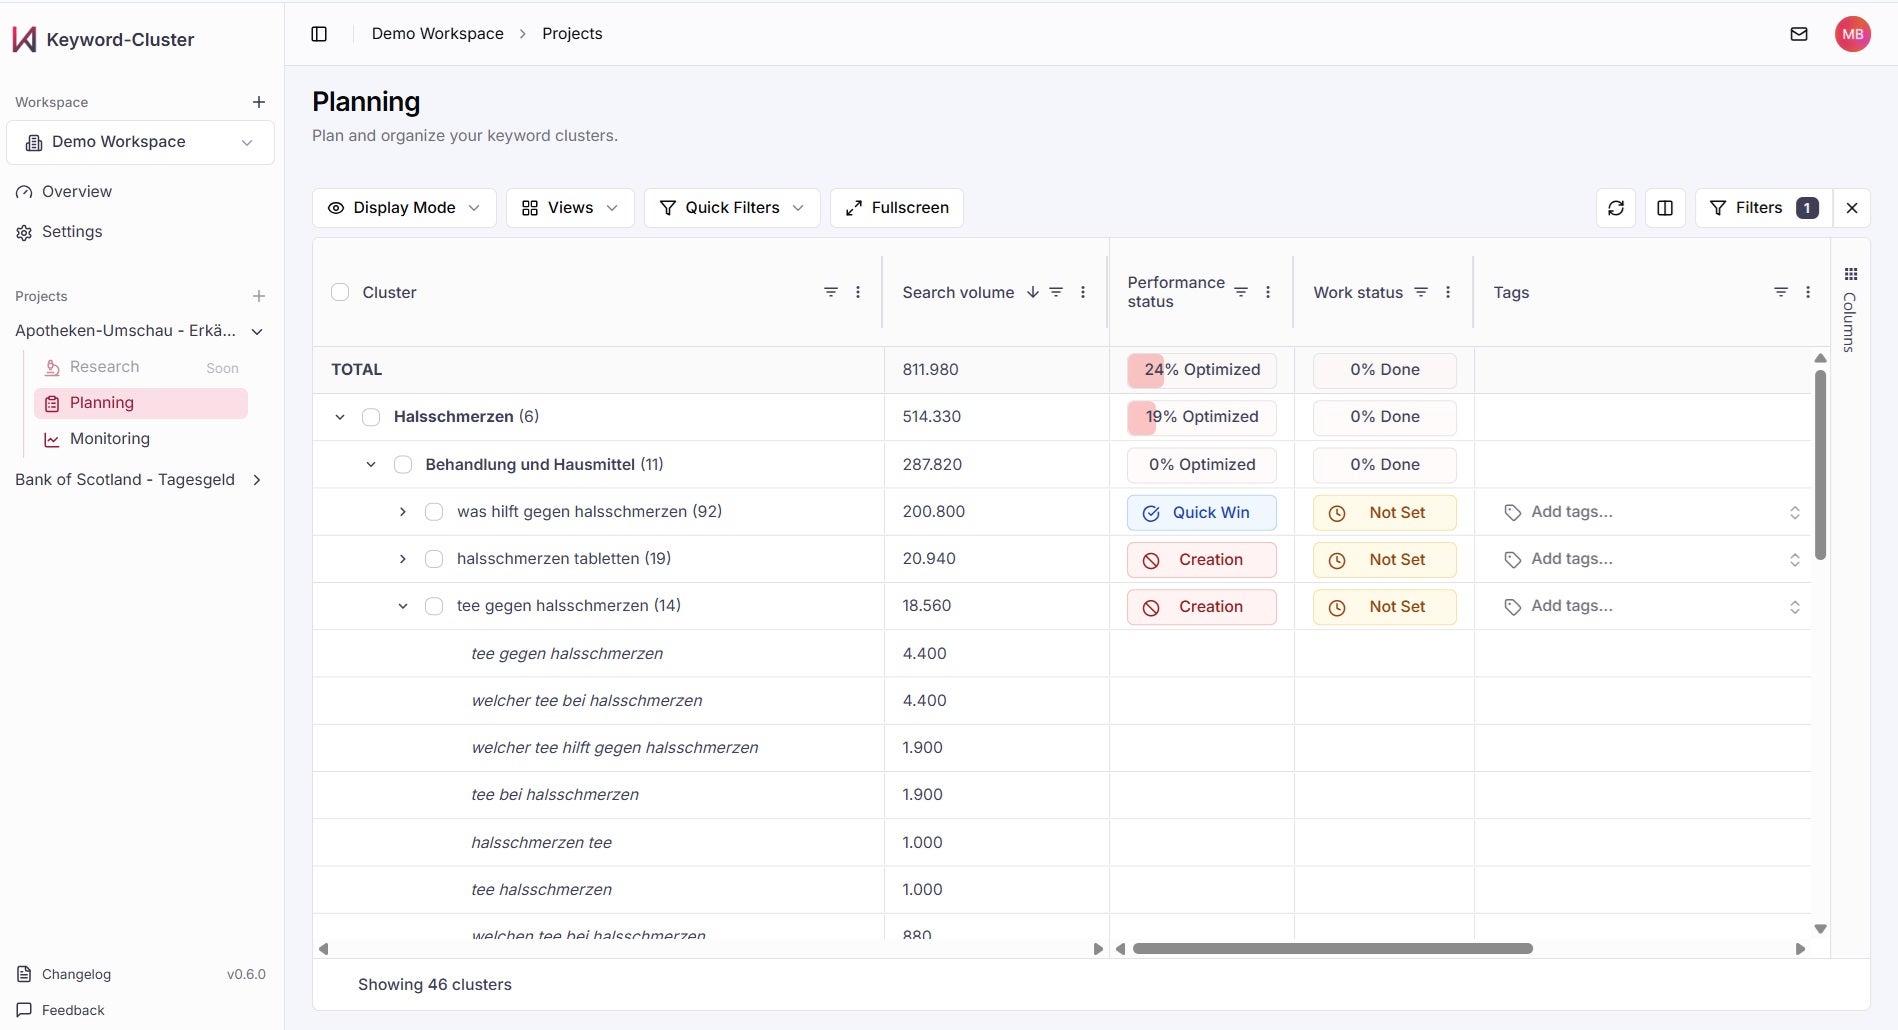Collapse the tee gegen halsschmerzen cluster

[x=402, y=606]
